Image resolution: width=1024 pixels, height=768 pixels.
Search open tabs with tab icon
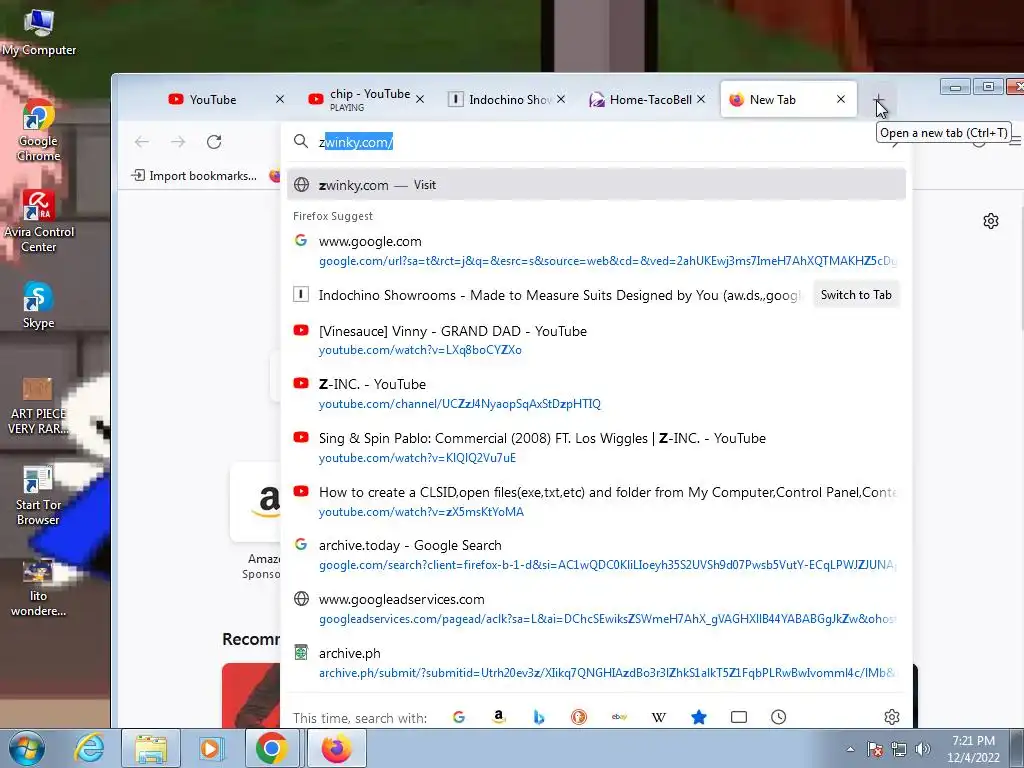click(x=739, y=717)
